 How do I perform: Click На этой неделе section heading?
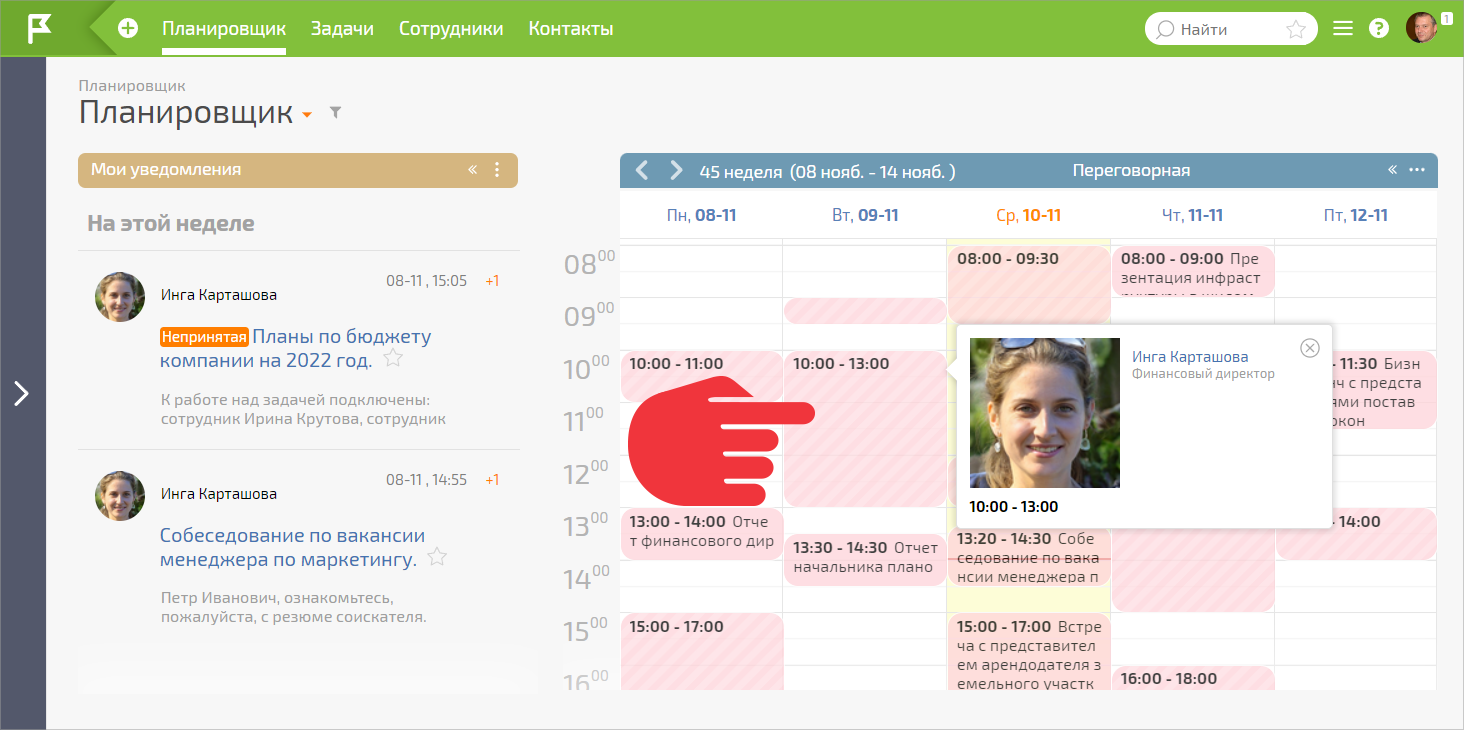pos(171,223)
